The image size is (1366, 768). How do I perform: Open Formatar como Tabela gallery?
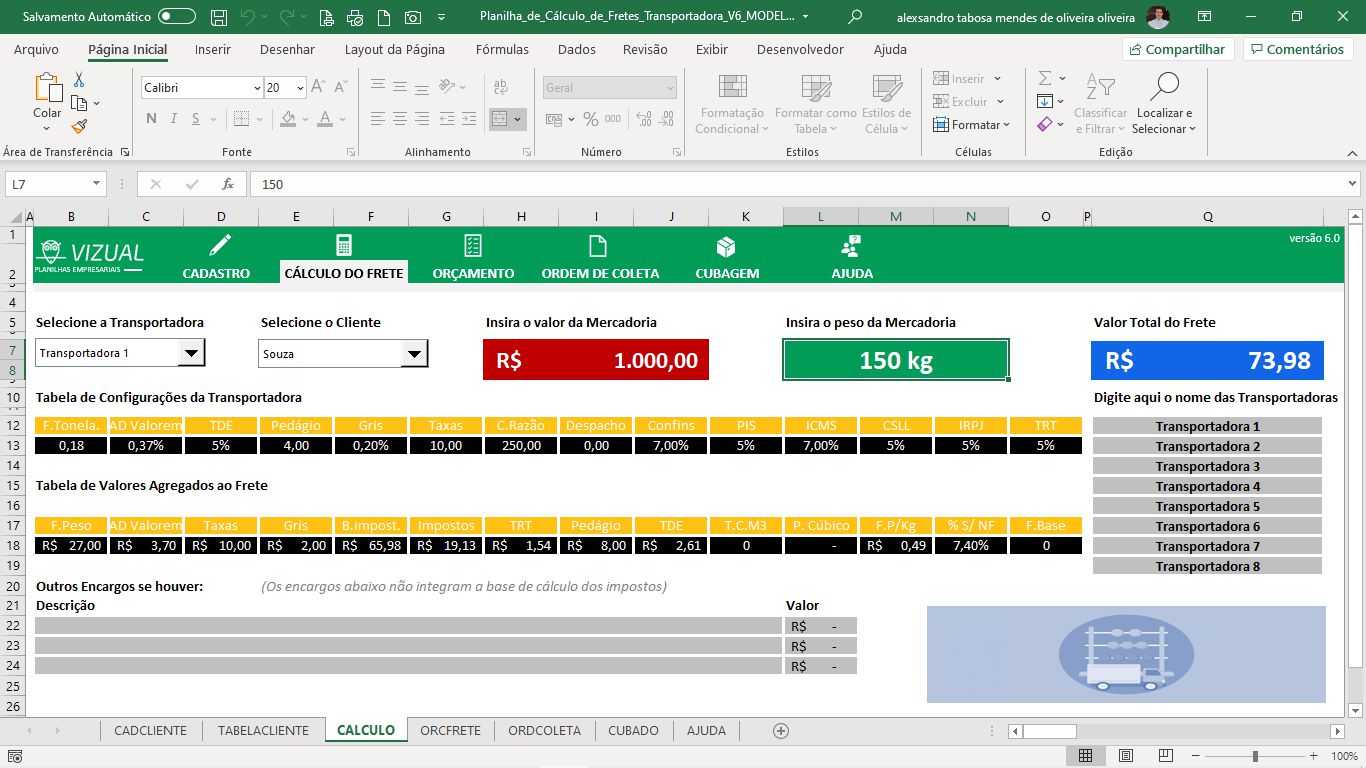tap(815, 104)
